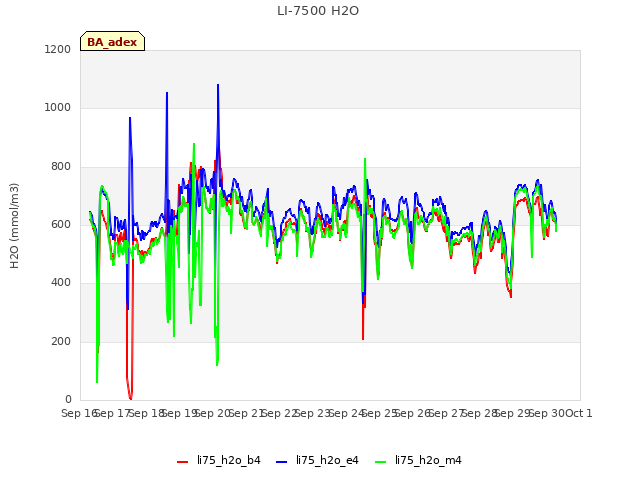The height and width of the screenshot is (480, 640).
Task: Click the Sep 16 x-axis label
Action: coord(79,413)
